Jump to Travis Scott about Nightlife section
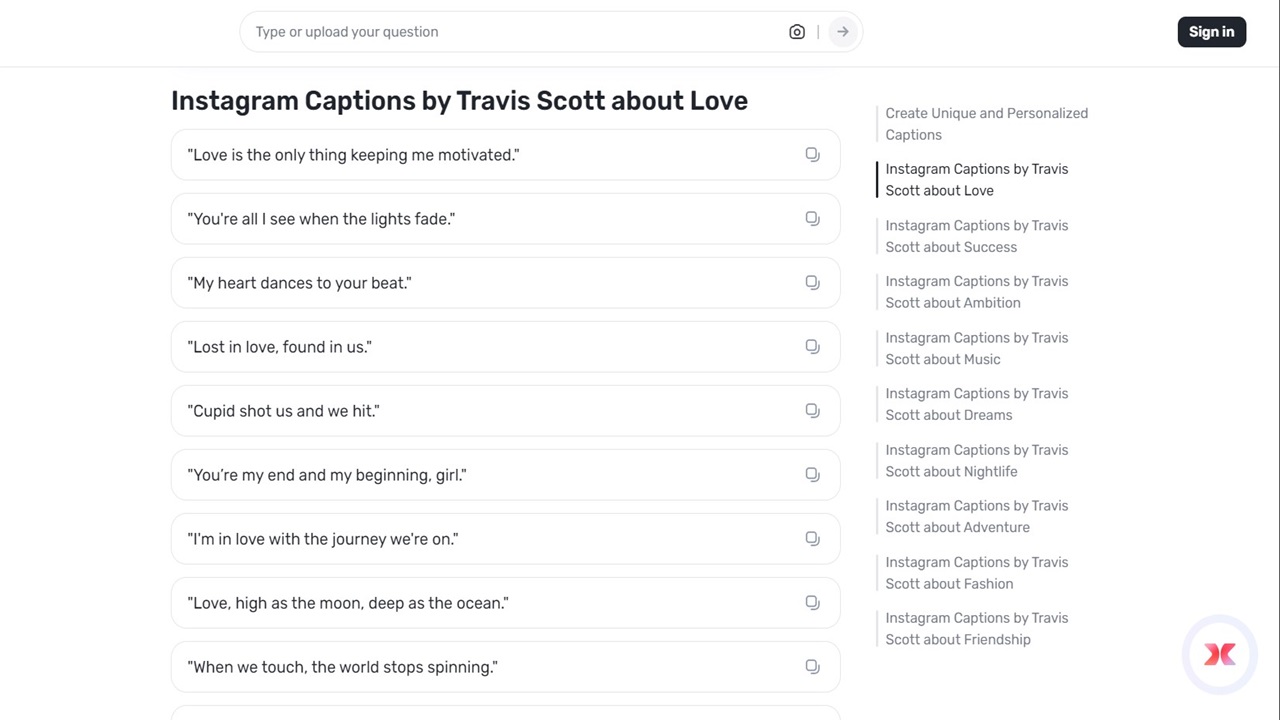Viewport: 1280px width, 720px height. coord(976,460)
